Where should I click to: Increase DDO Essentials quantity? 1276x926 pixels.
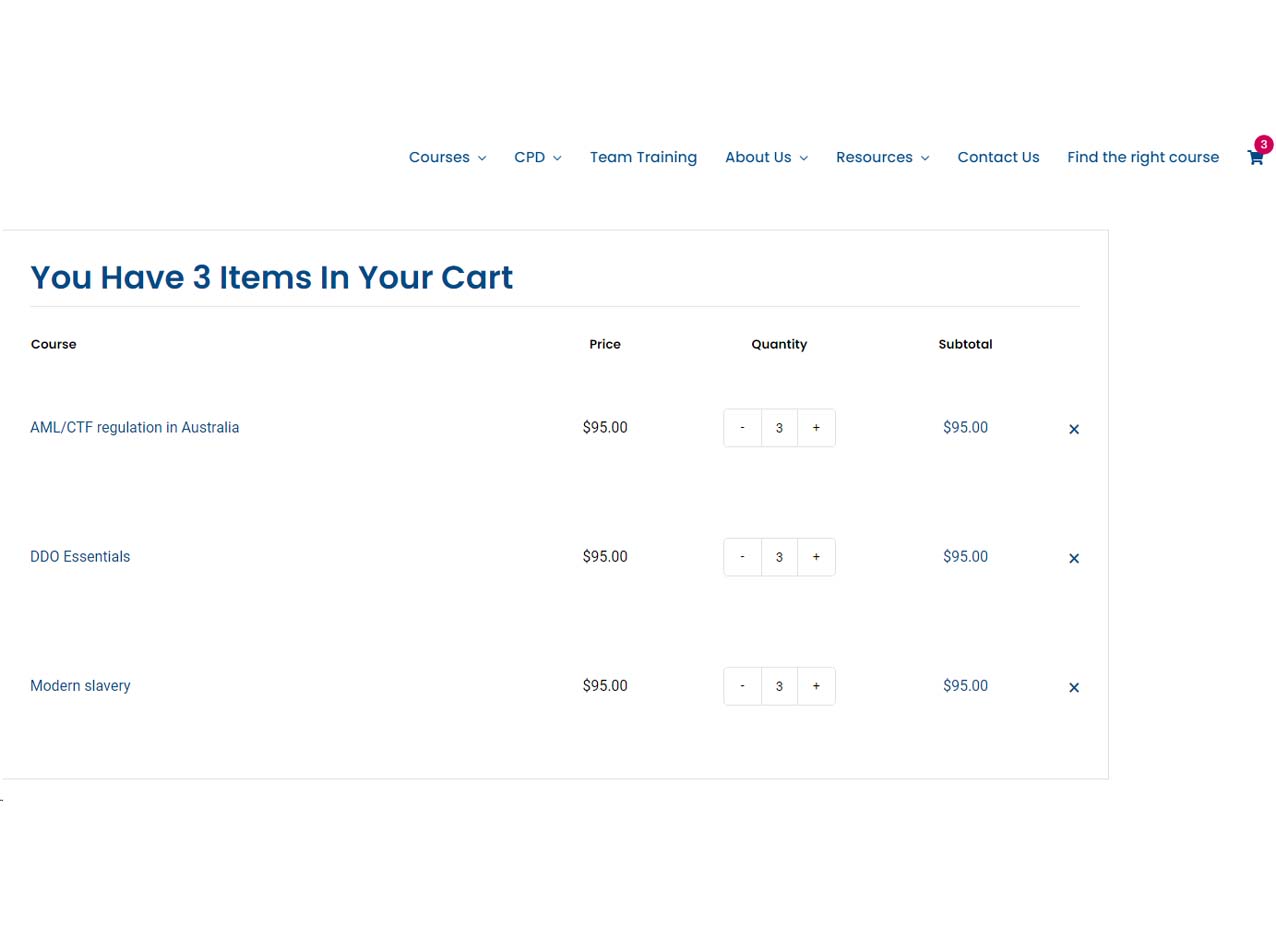coord(816,557)
